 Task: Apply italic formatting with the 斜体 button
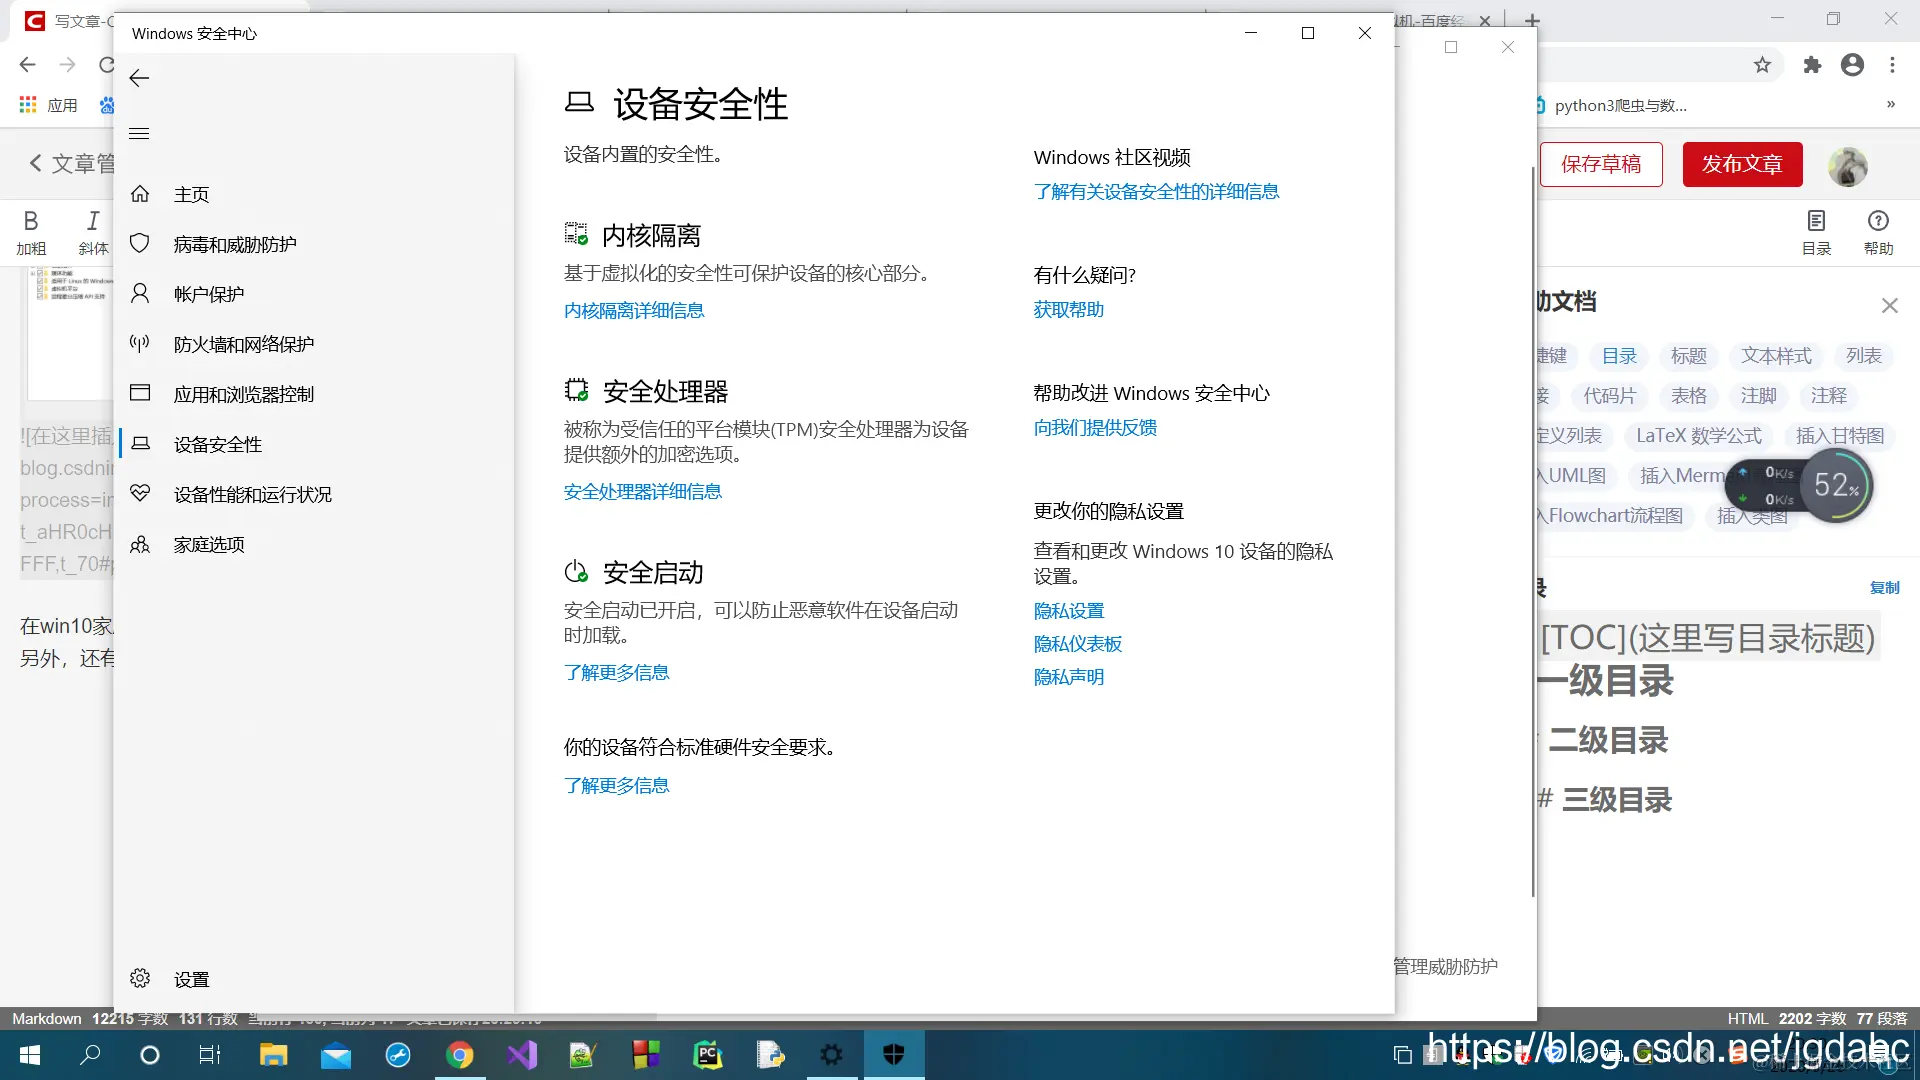click(92, 232)
